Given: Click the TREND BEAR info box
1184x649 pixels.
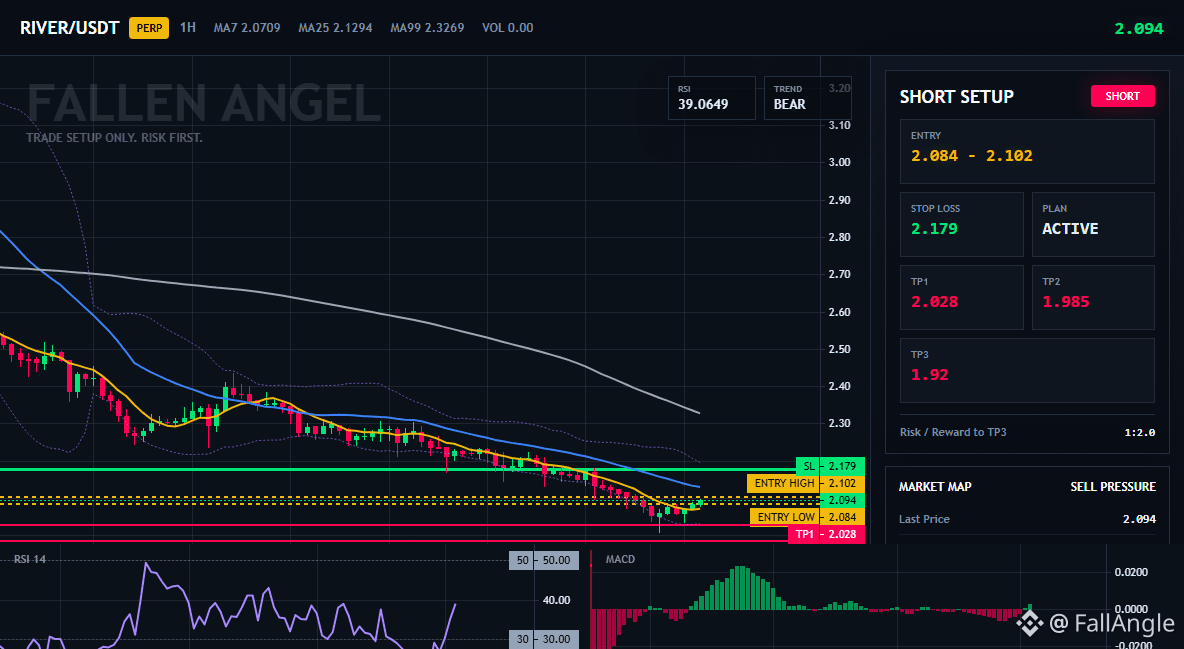Looking at the screenshot, I should (807, 97).
